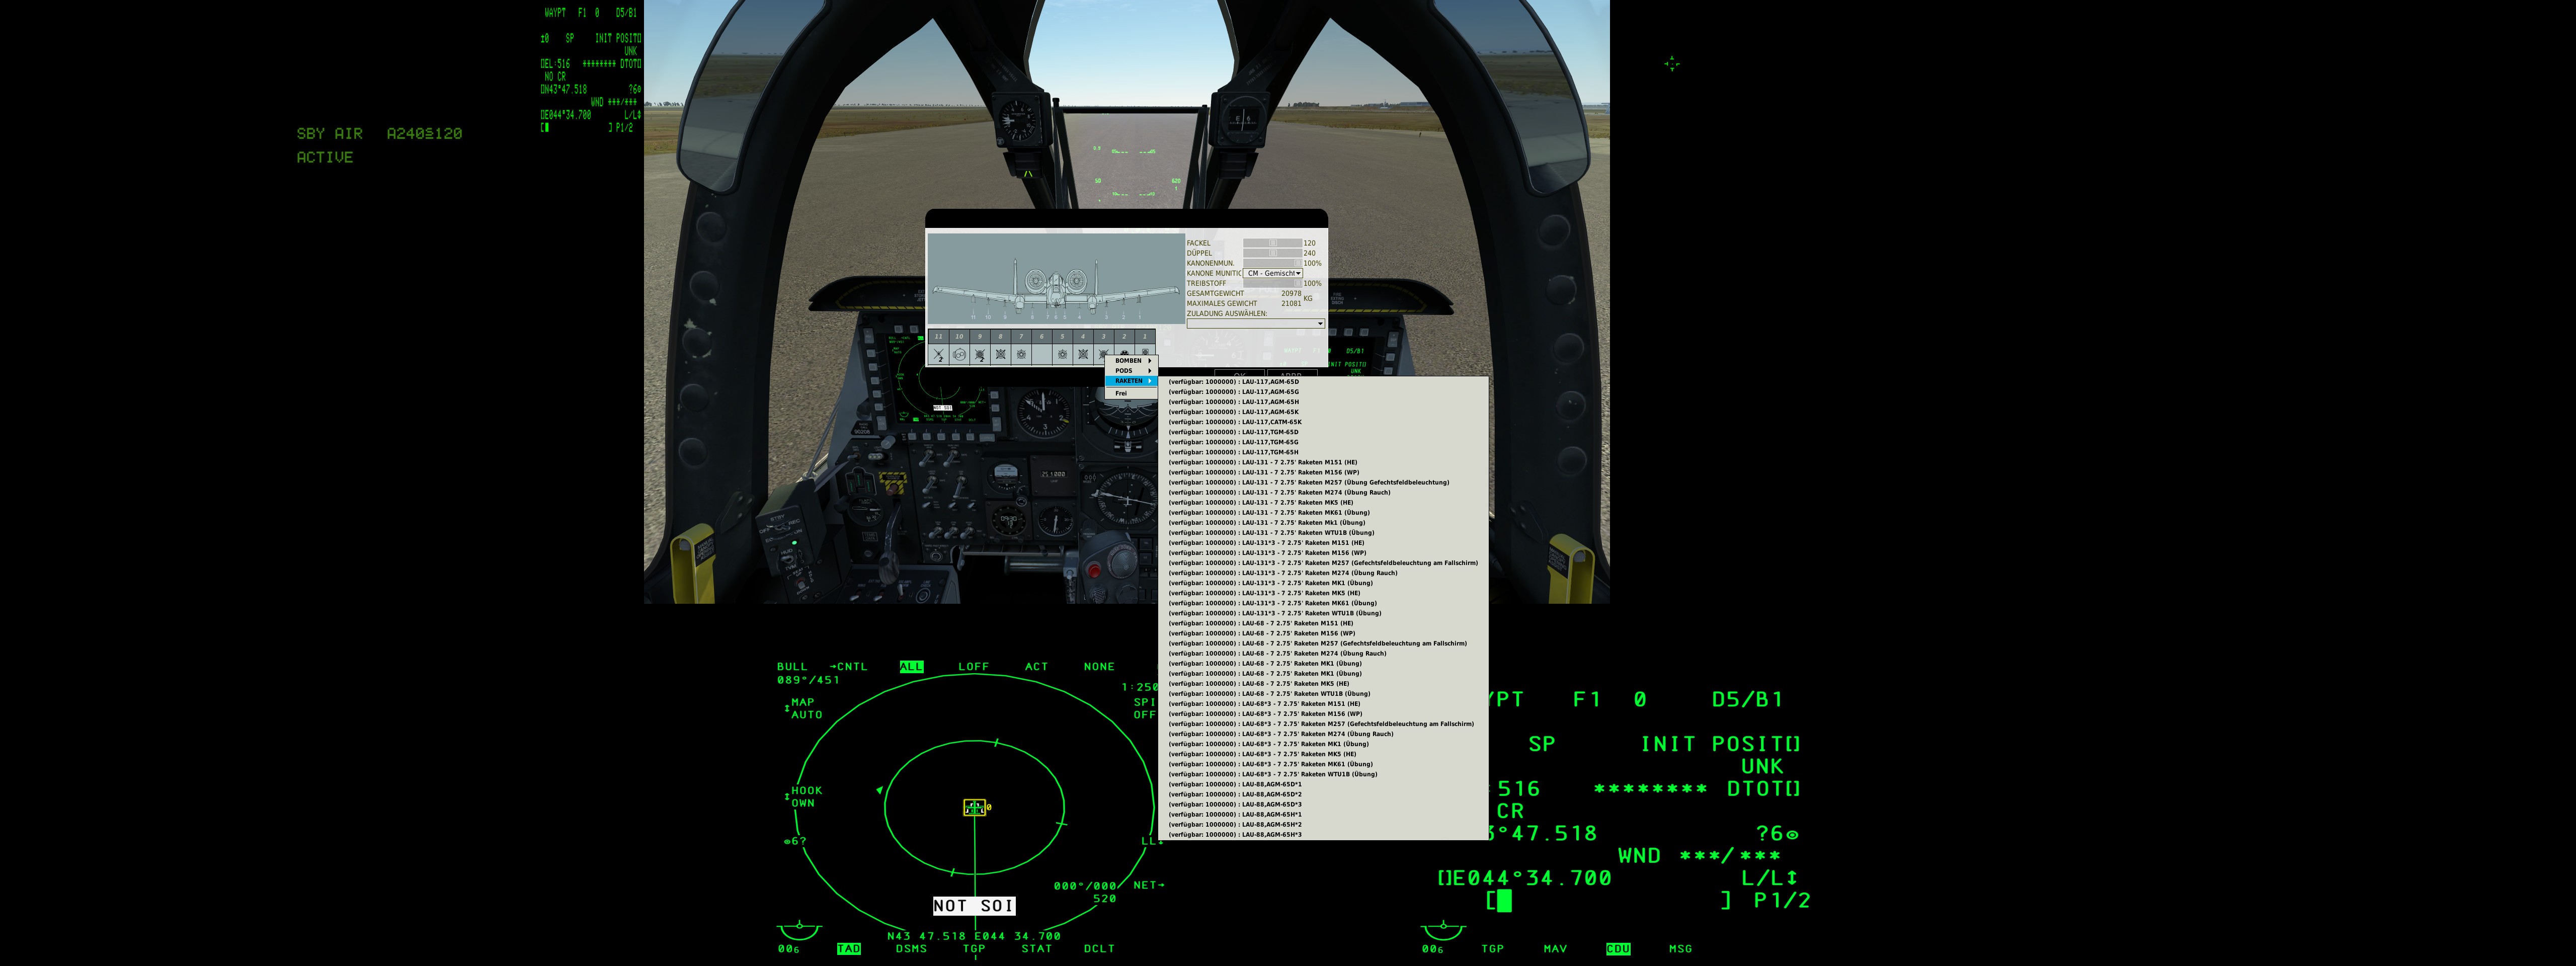Open the Zuladung auswählen dropdown
Image resolution: width=2576 pixels, height=966 pixels.
(x=1256, y=324)
